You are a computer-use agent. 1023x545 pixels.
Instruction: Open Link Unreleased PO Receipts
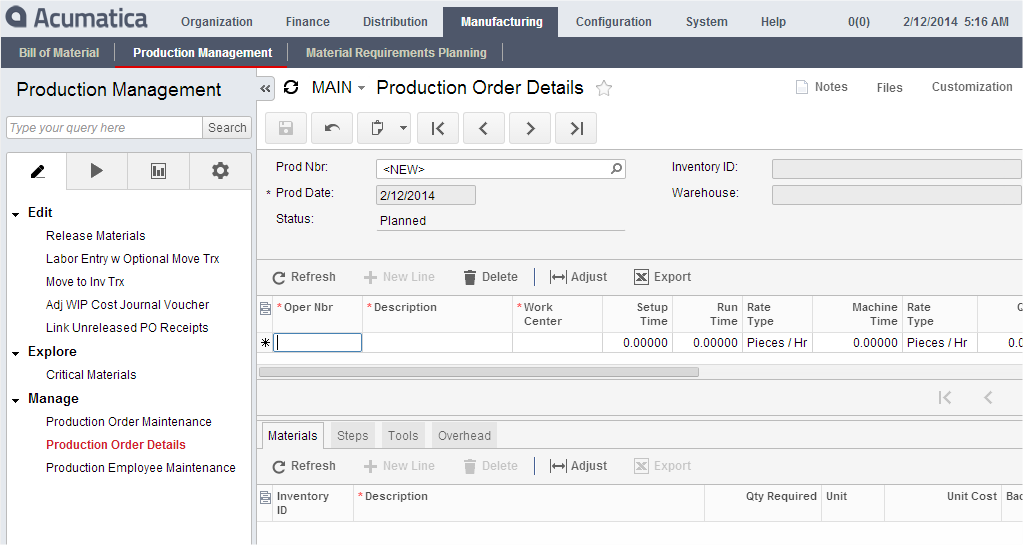127,327
